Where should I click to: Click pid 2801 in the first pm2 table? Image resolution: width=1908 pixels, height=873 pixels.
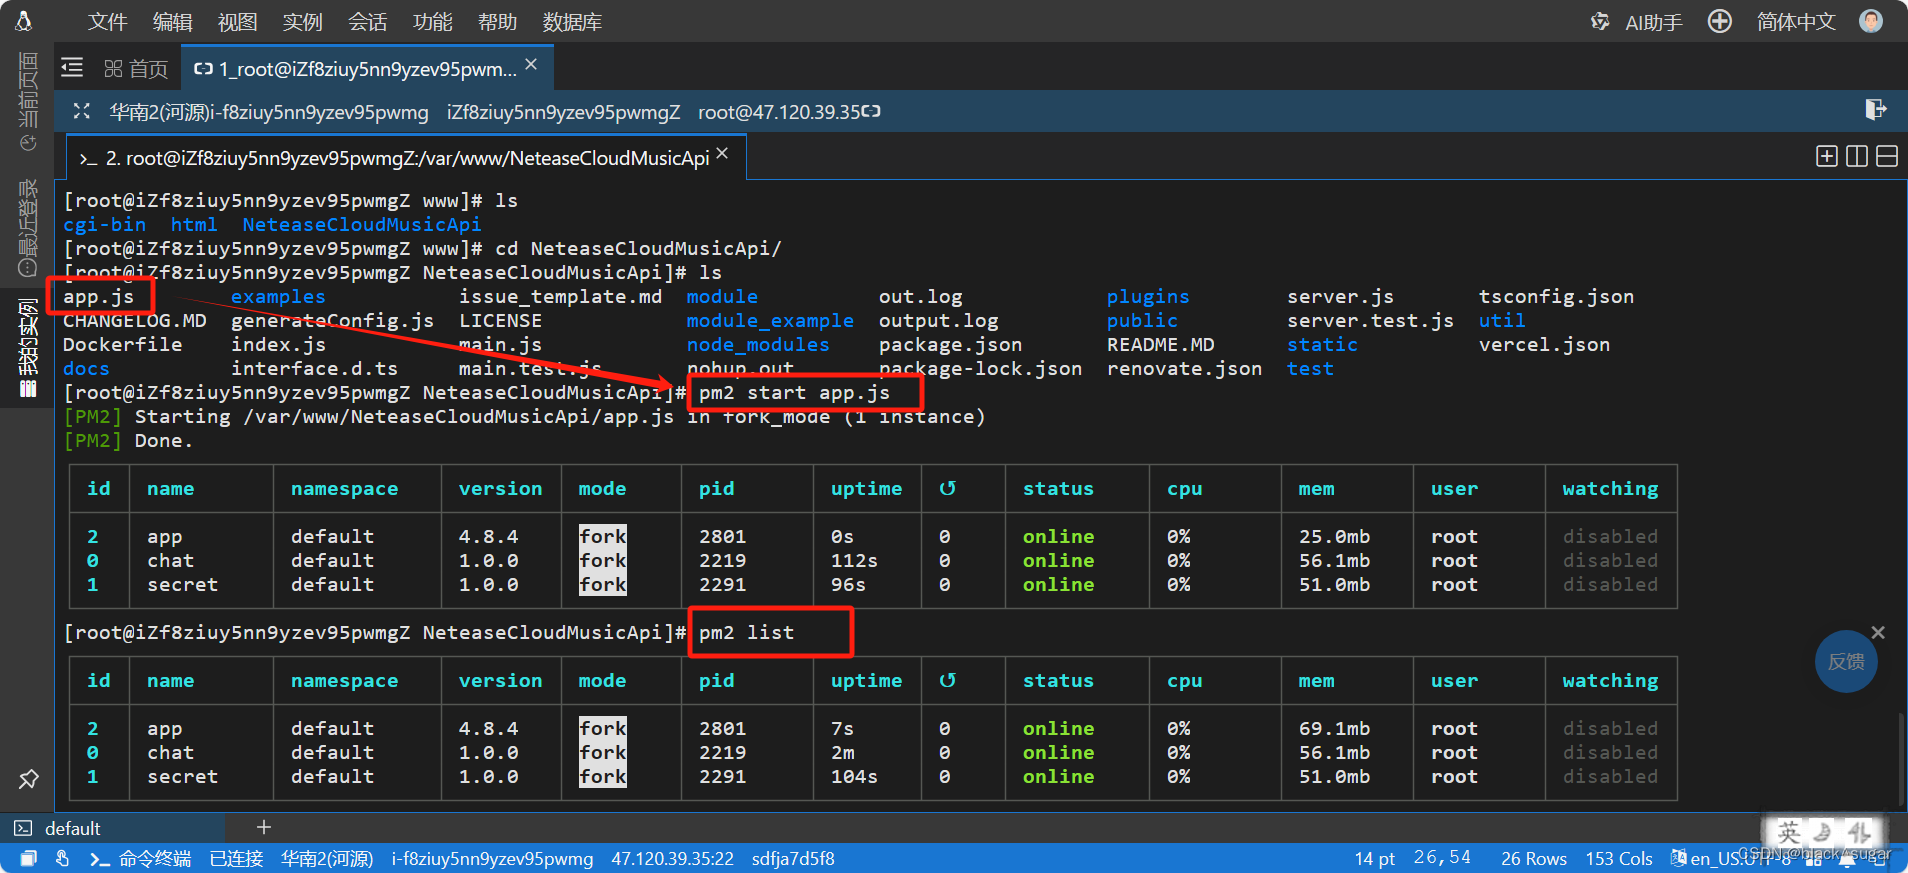coord(722,537)
